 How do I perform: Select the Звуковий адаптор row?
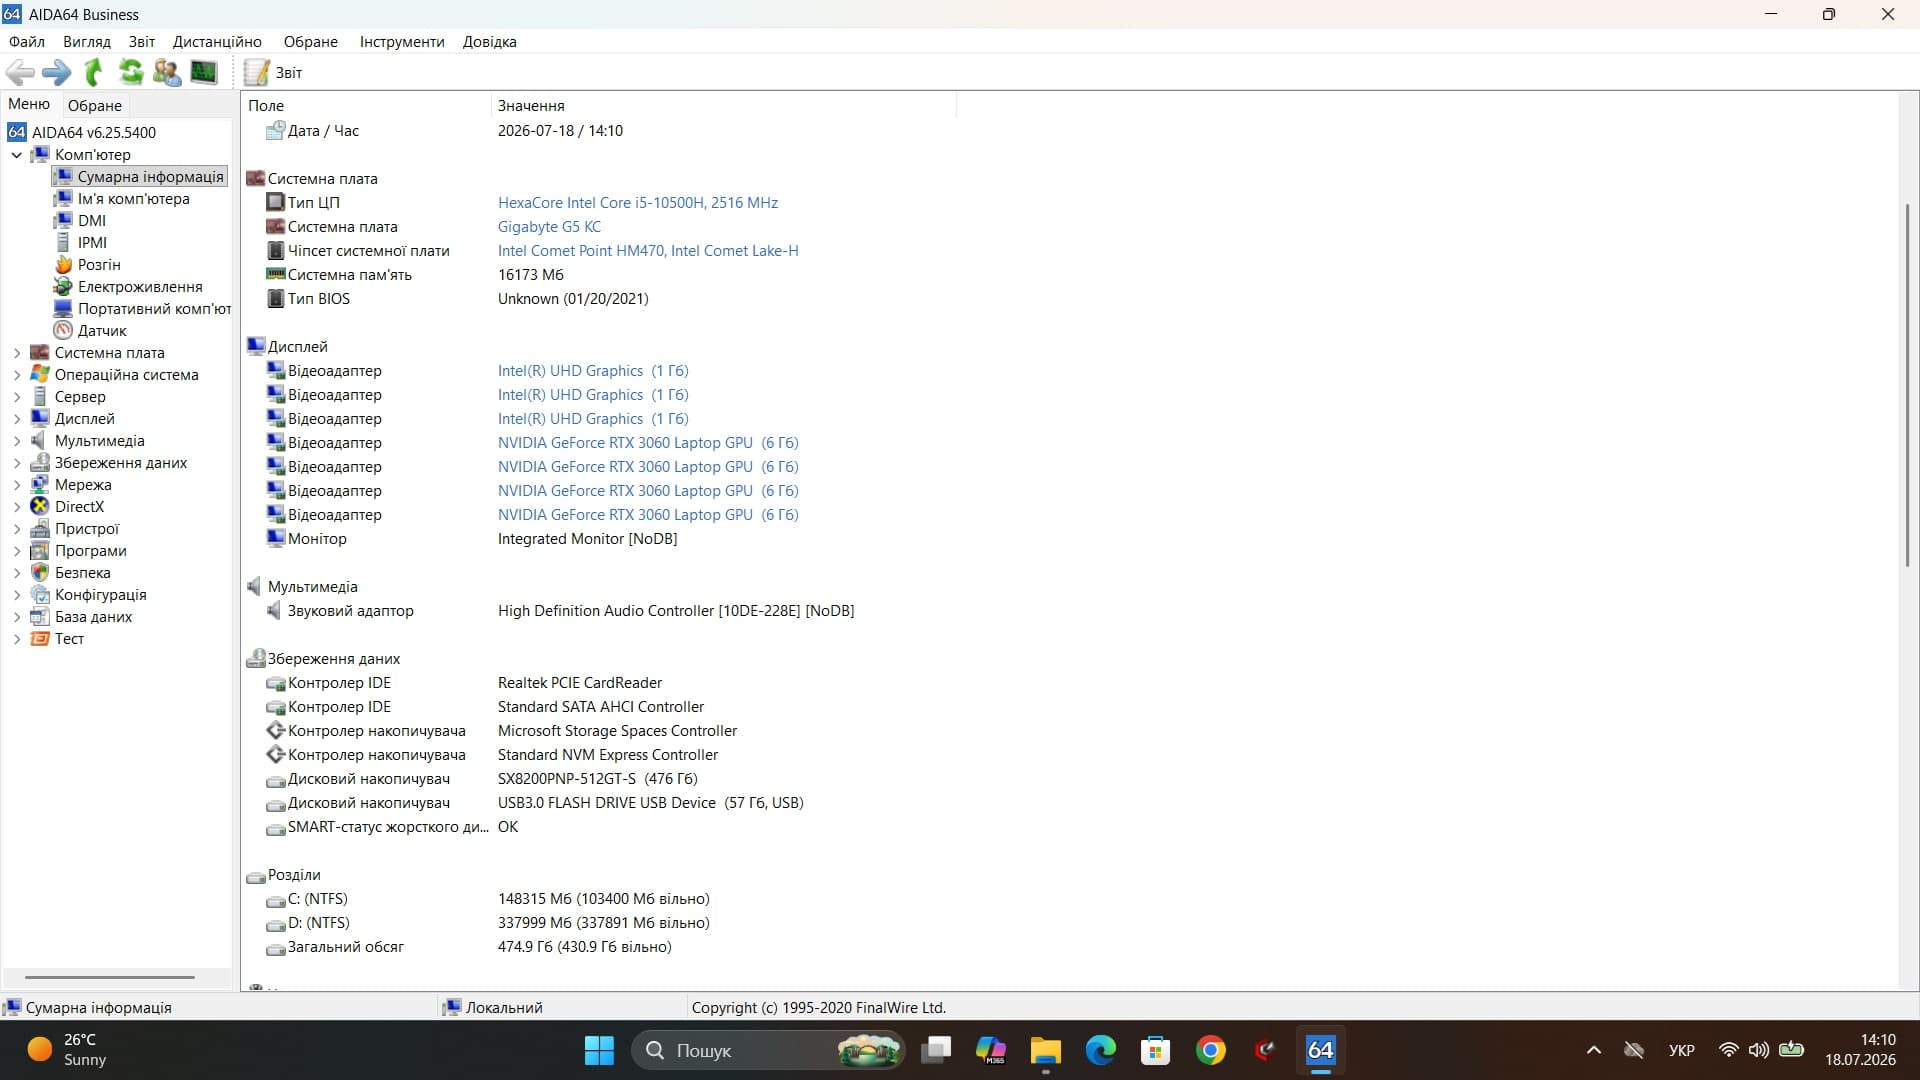[560, 610]
